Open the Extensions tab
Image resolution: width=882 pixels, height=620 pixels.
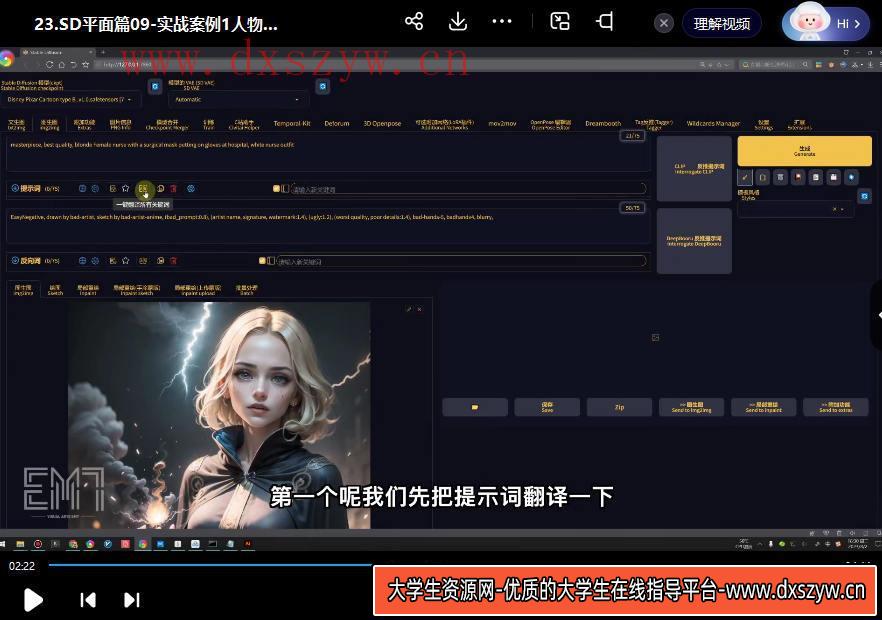(x=799, y=124)
